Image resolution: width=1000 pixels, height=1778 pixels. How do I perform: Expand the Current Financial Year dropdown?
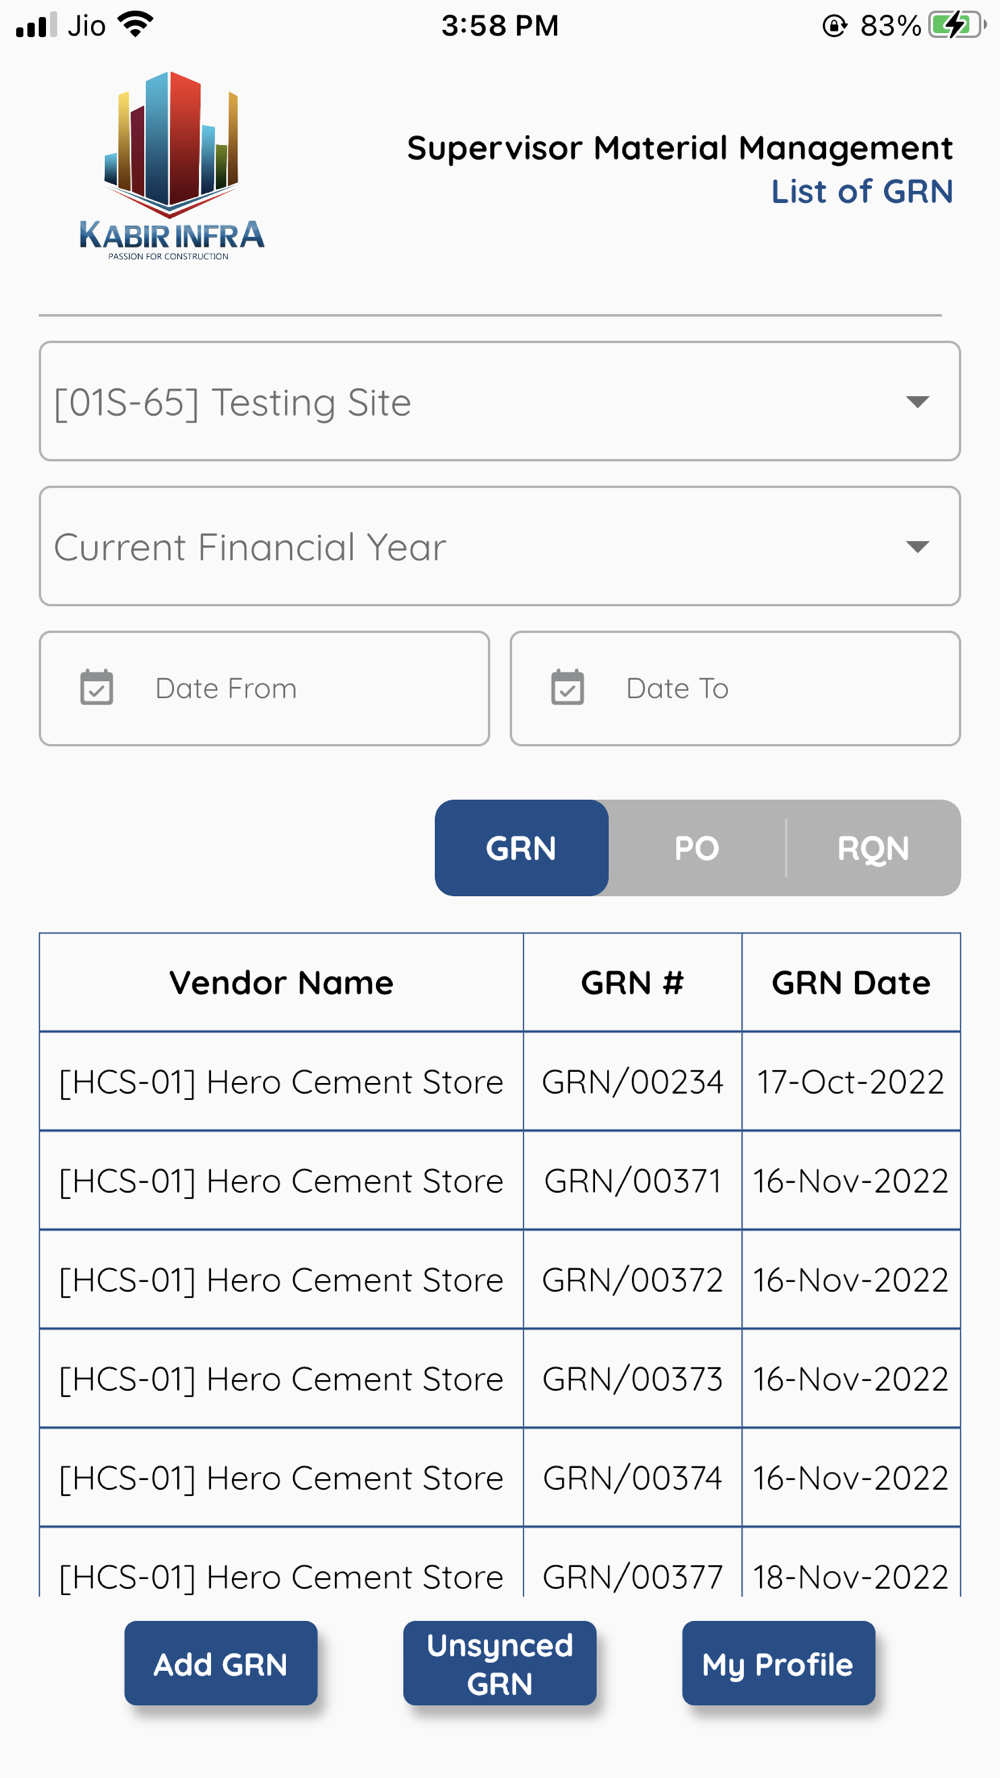click(x=500, y=546)
